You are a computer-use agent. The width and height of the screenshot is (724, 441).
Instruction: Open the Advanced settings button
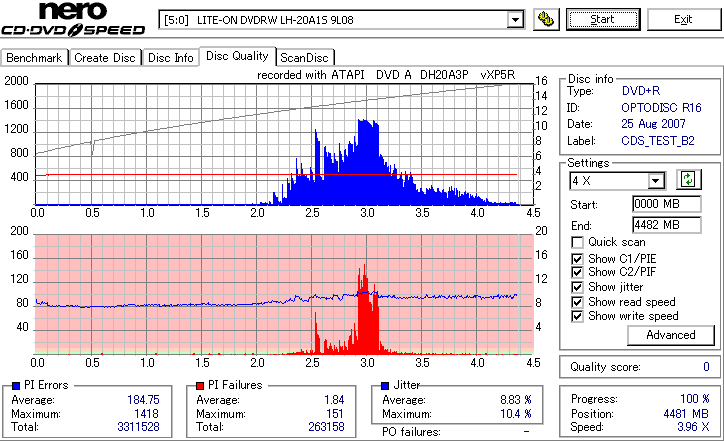[670, 335]
